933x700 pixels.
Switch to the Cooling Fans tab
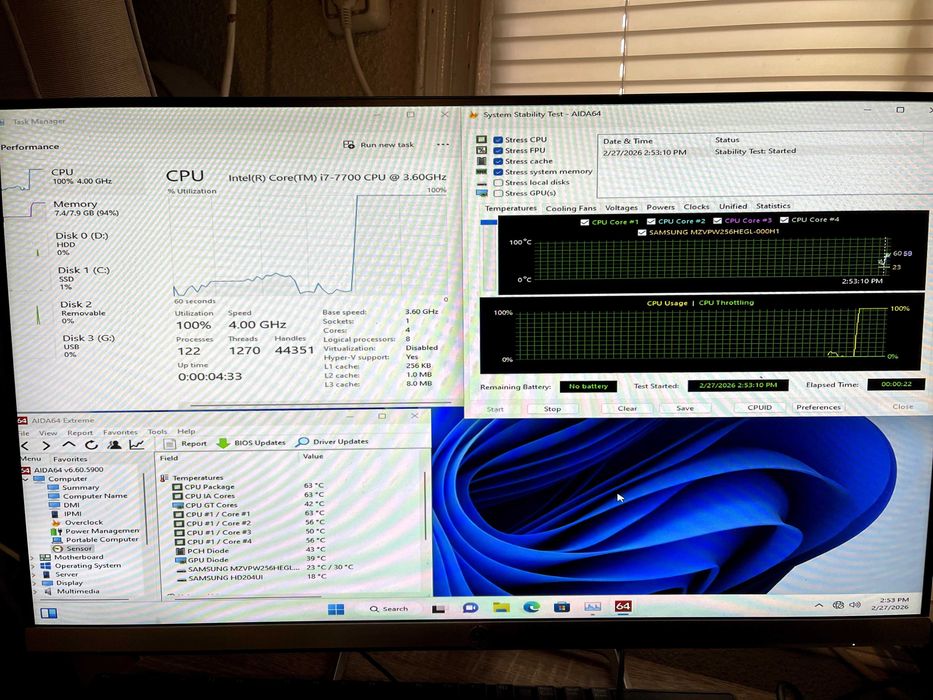click(x=571, y=208)
